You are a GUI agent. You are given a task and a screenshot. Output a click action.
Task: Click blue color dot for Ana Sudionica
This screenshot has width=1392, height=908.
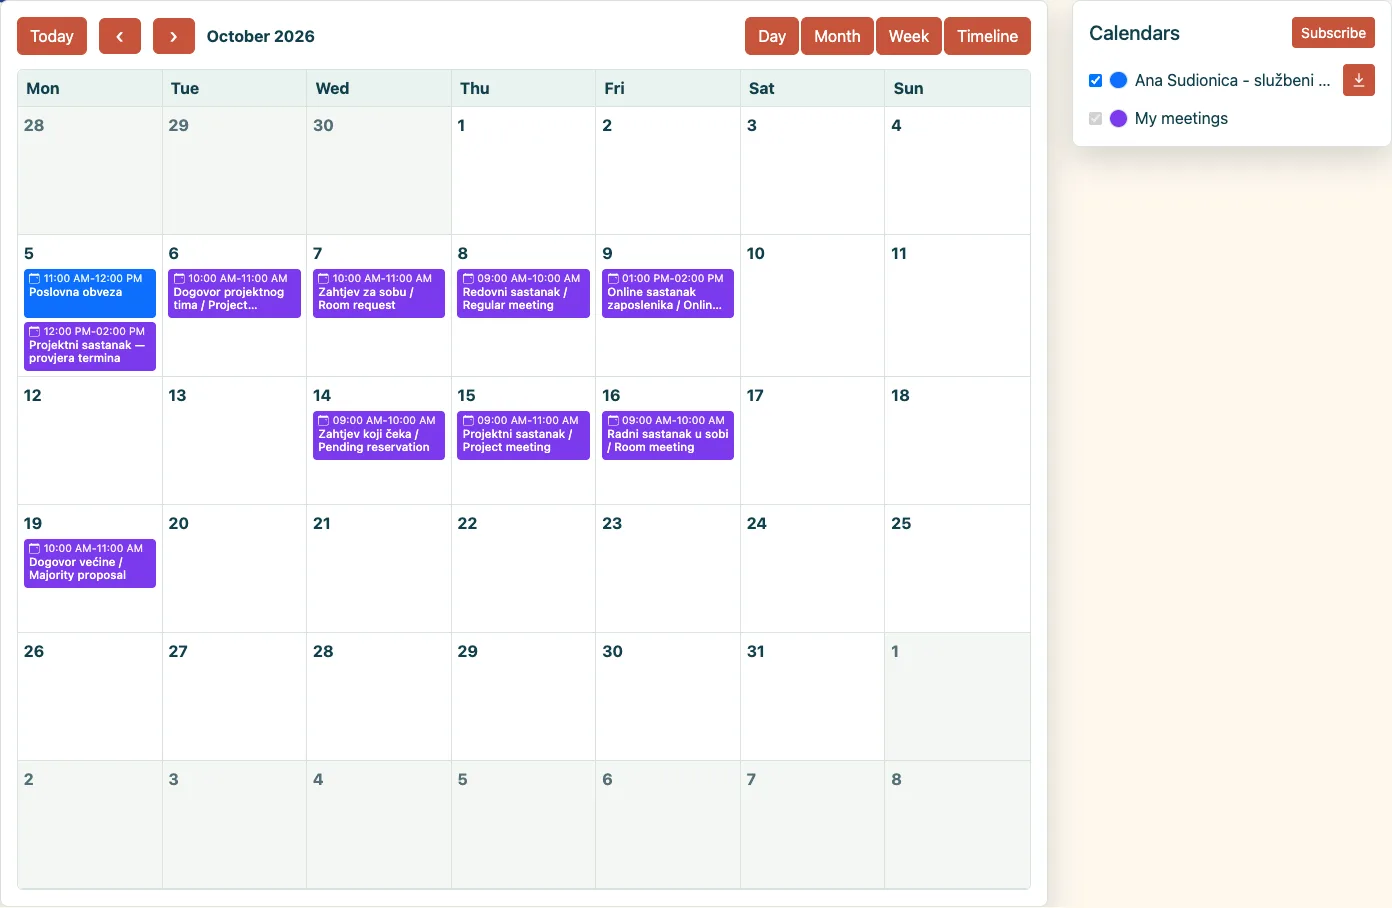point(1119,80)
